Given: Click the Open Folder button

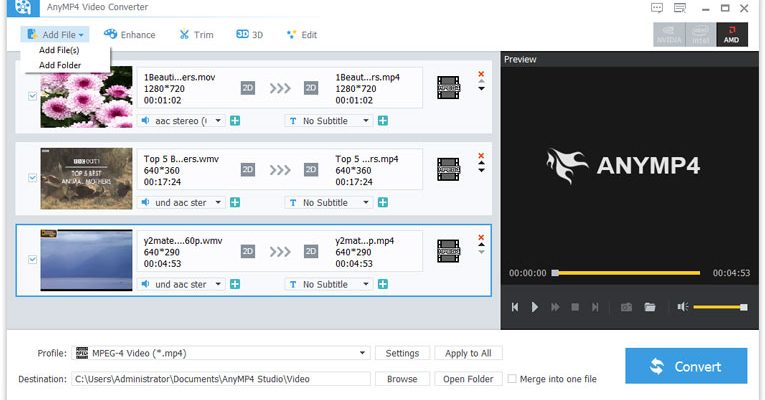Looking at the screenshot, I should click(x=468, y=379).
